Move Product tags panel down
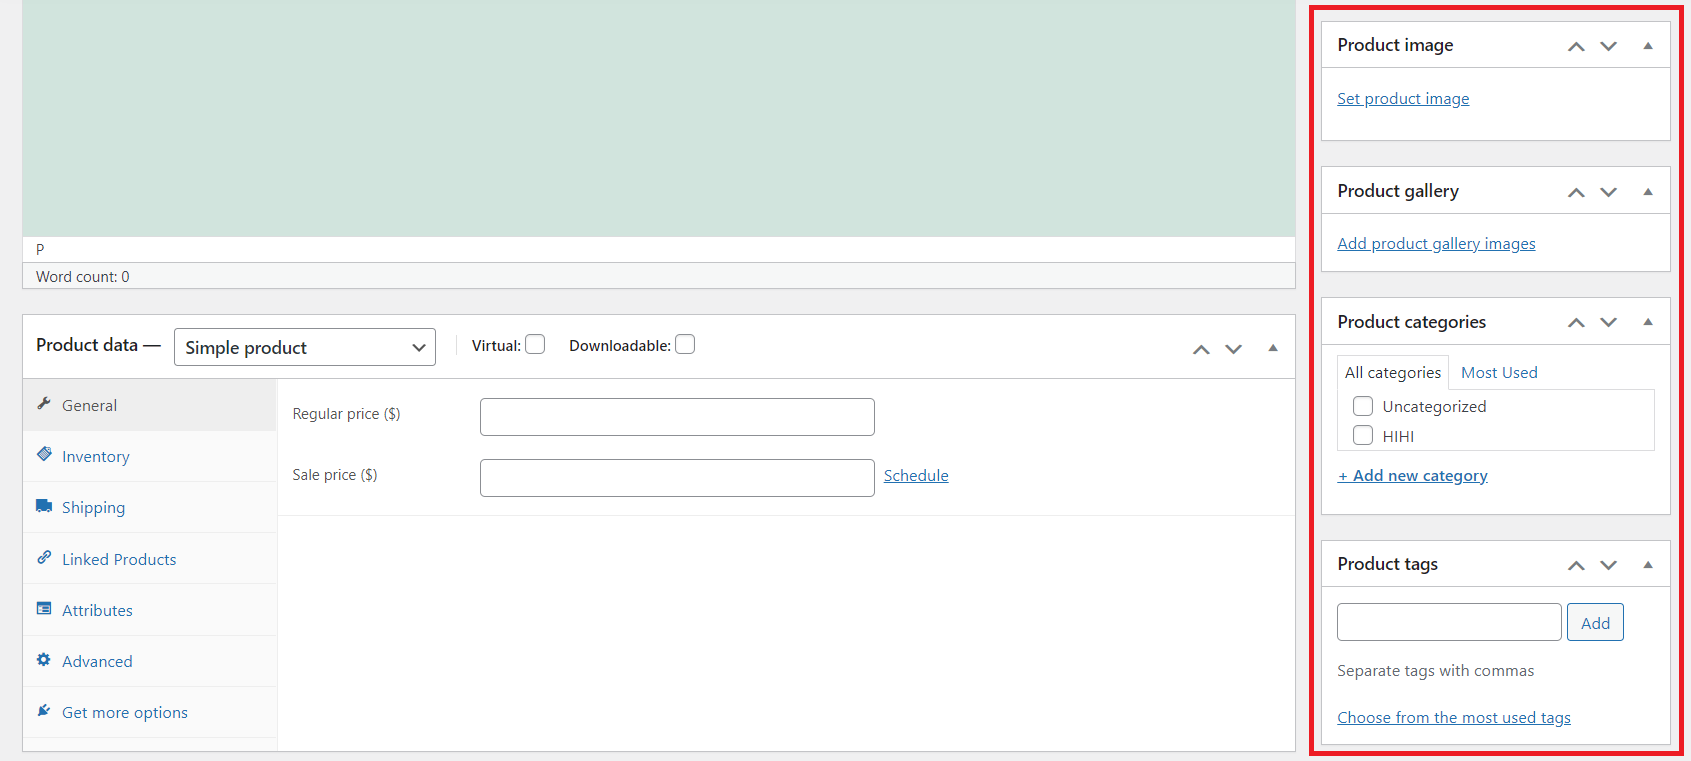The image size is (1691, 761). coord(1608,565)
